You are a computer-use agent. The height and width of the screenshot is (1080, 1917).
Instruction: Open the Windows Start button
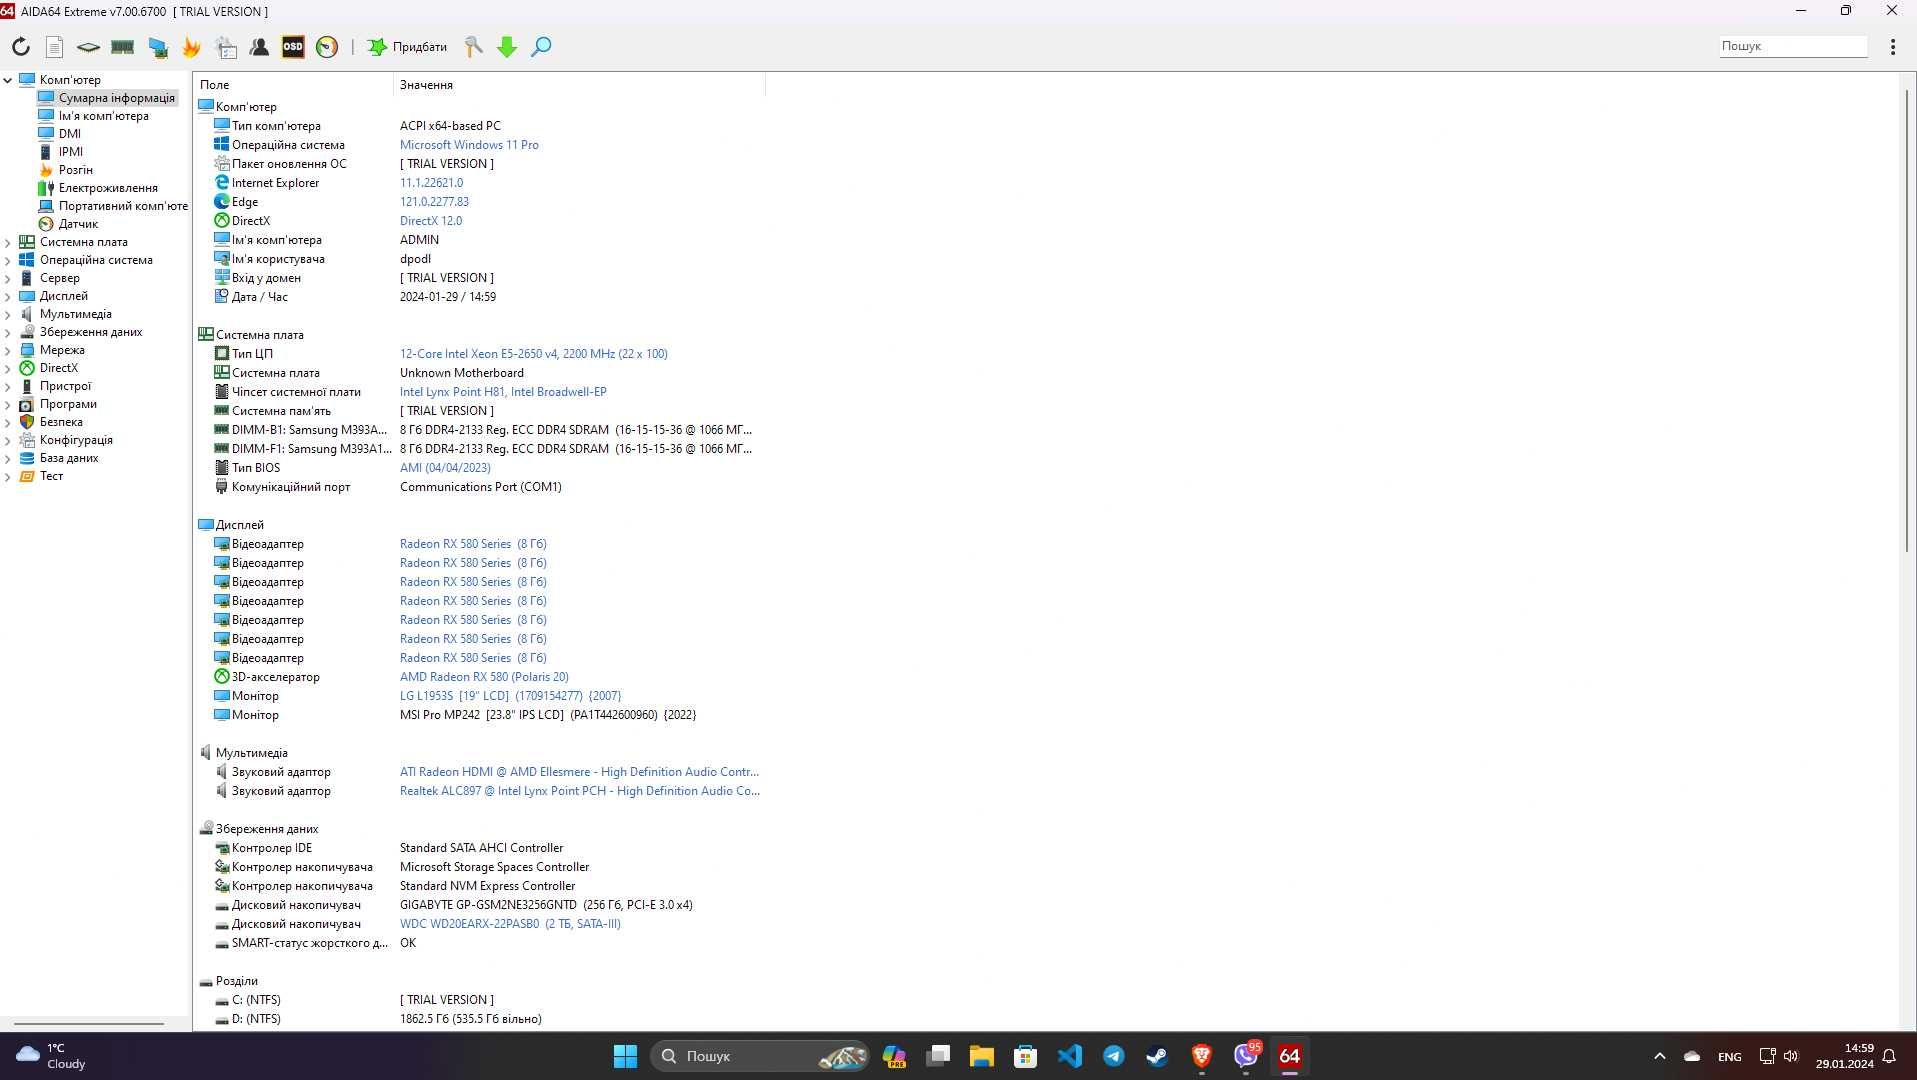click(625, 1056)
